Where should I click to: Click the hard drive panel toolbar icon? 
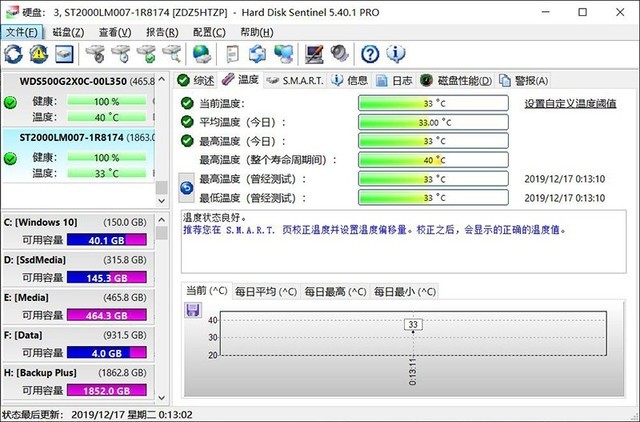tap(64, 53)
